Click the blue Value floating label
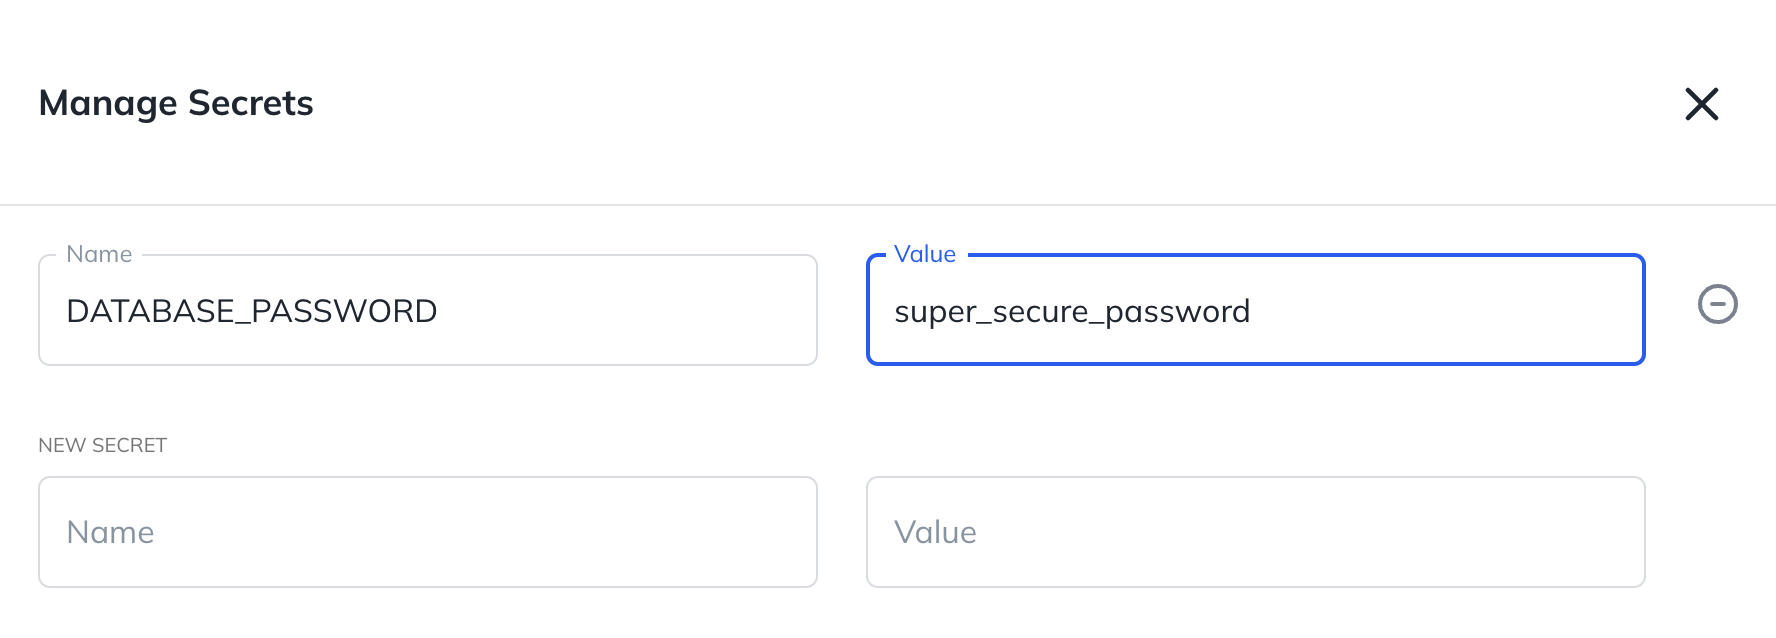This screenshot has height=638, width=1776. pyautogui.click(x=925, y=254)
